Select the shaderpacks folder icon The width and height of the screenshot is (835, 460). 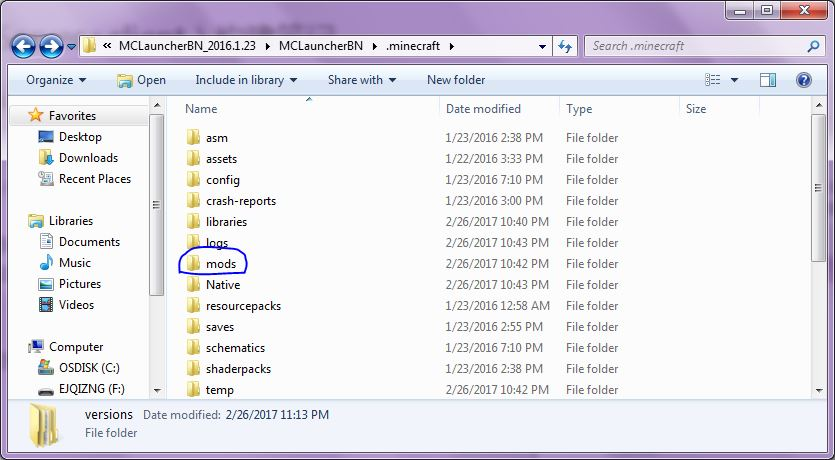coord(193,368)
